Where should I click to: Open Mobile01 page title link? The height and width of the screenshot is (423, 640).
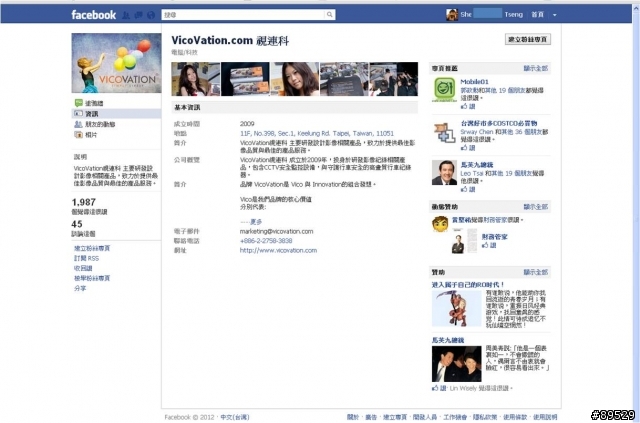tap(474, 82)
